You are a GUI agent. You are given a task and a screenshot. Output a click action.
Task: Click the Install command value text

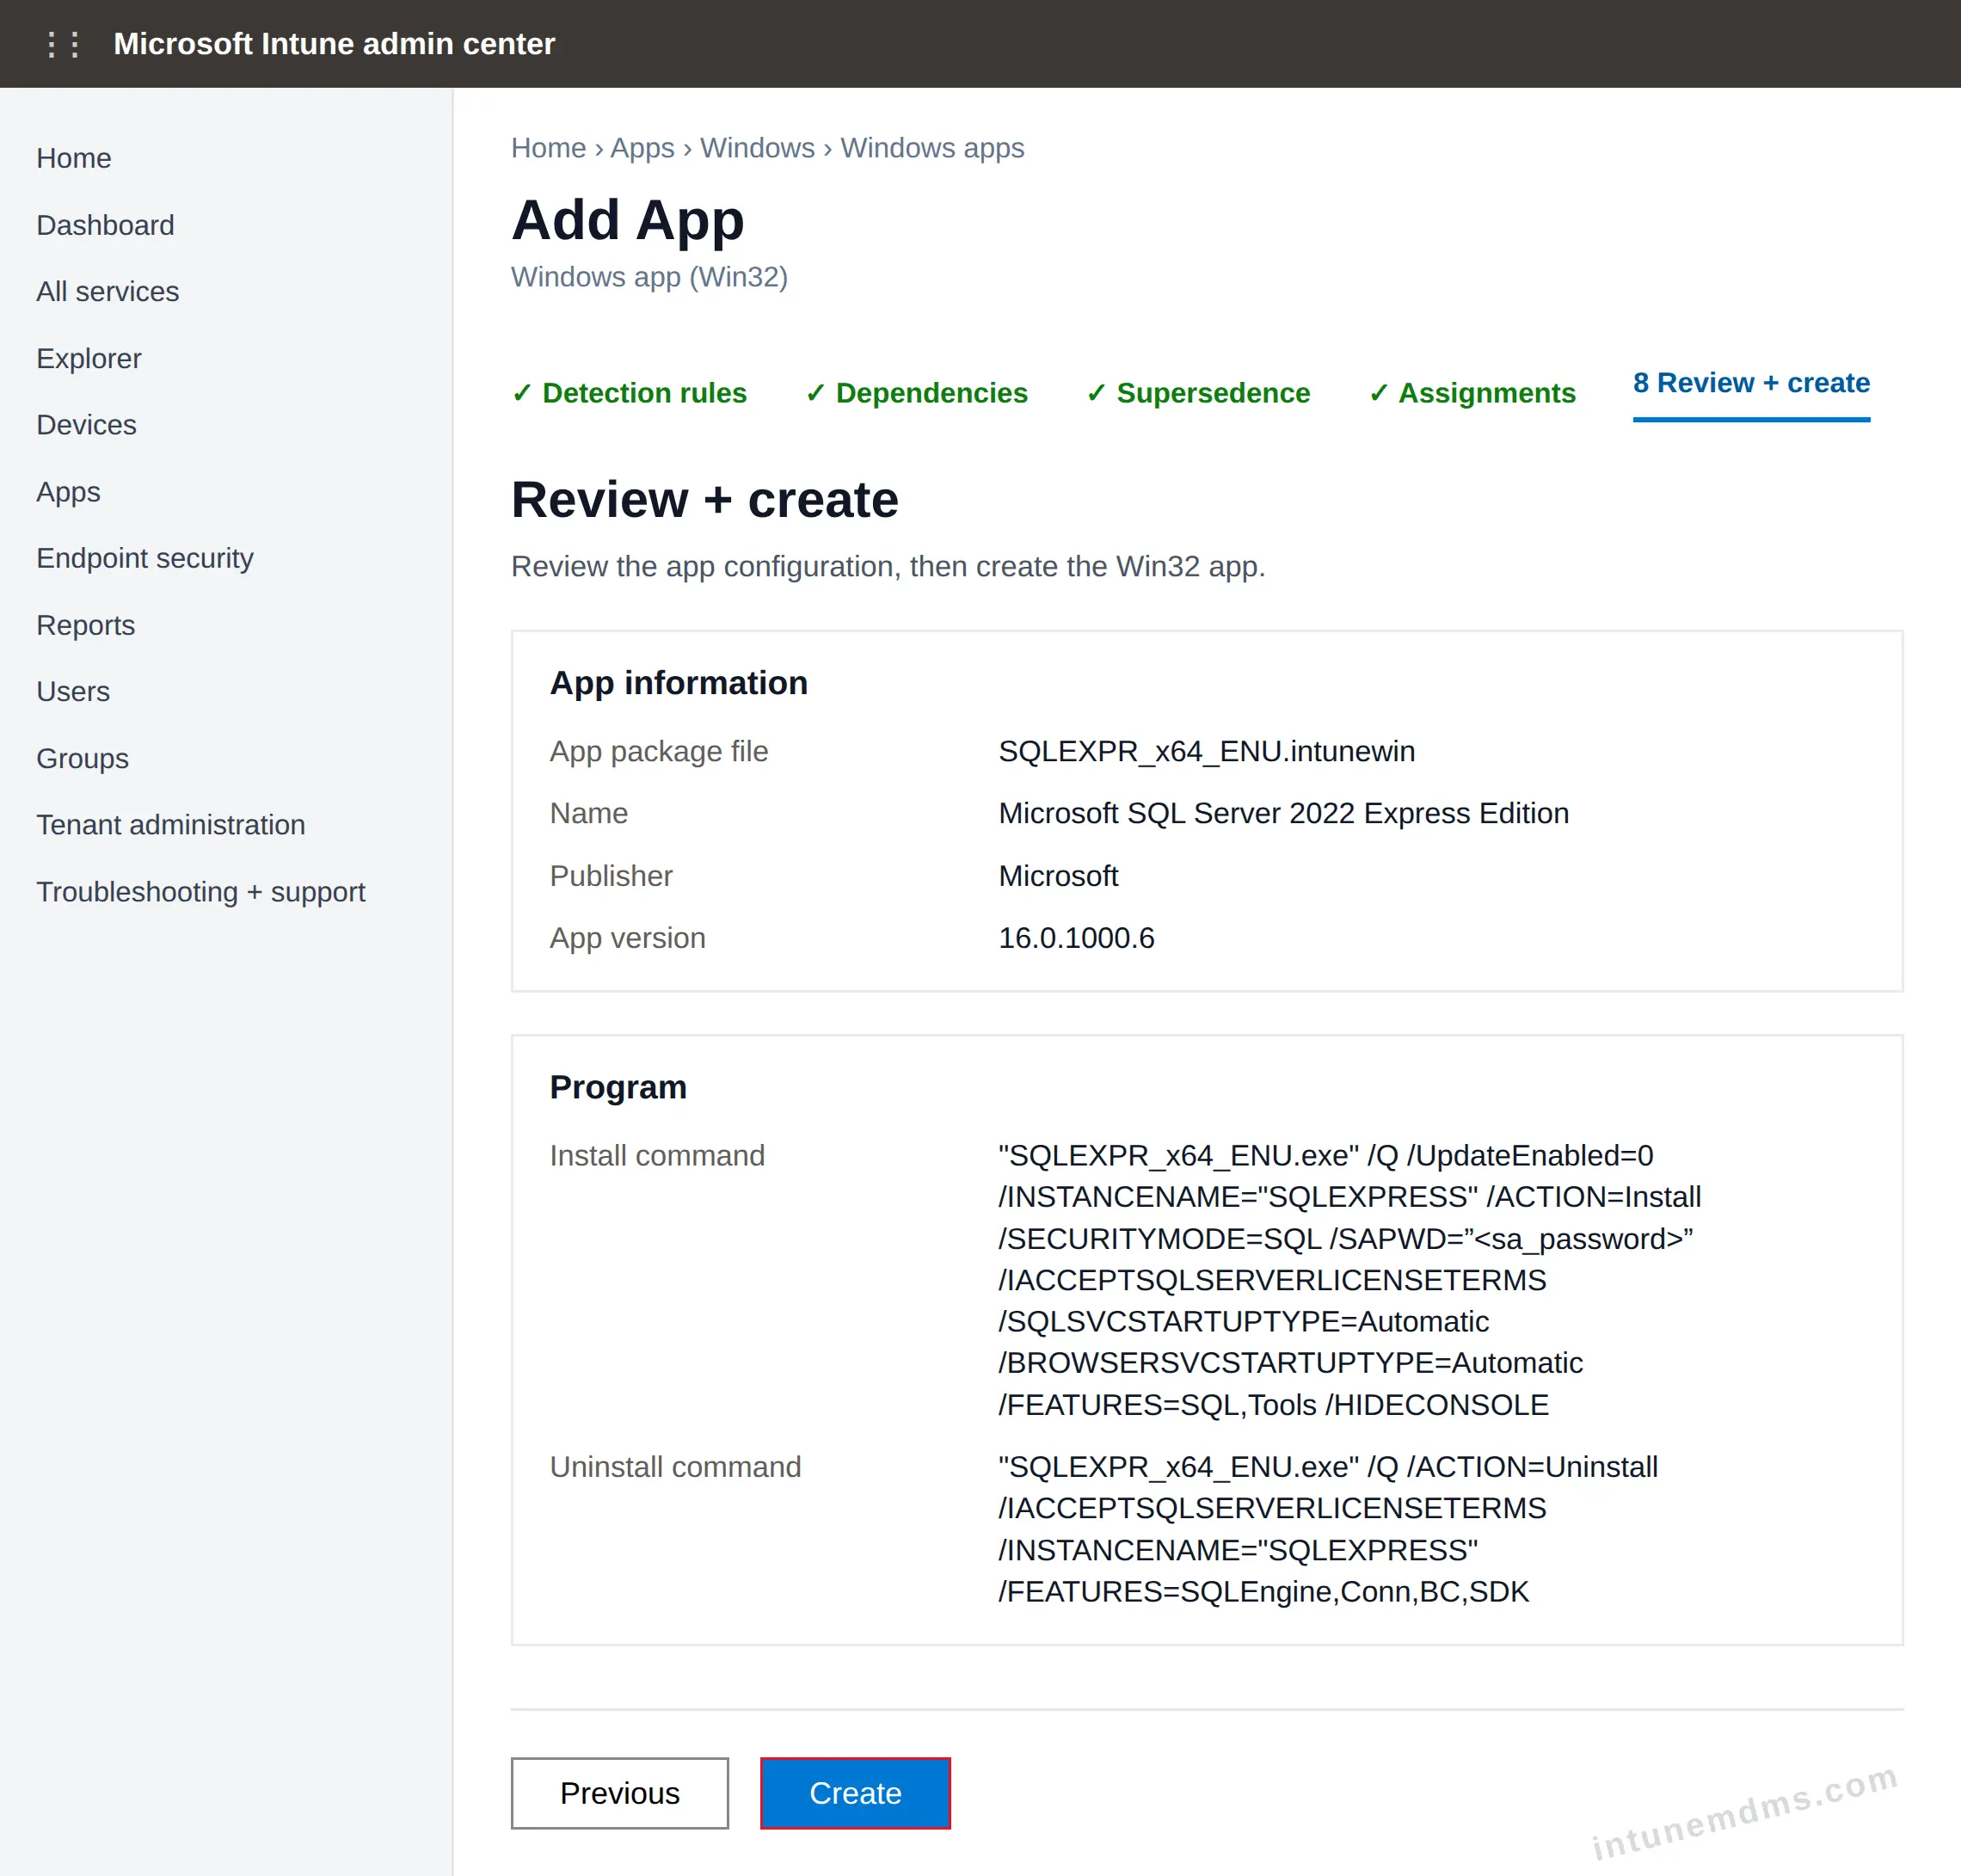tap(1349, 1280)
